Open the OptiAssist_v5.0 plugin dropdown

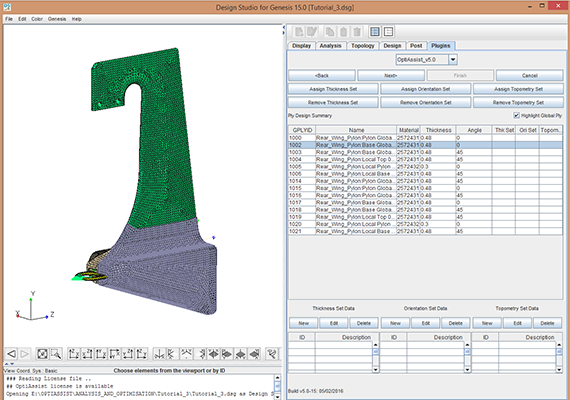pyautogui.click(x=453, y=59)
